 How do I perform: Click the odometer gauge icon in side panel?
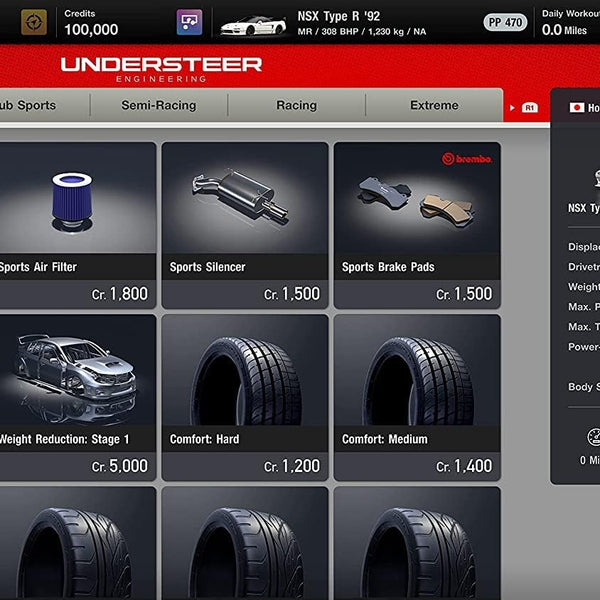click(x=594, y=437)
